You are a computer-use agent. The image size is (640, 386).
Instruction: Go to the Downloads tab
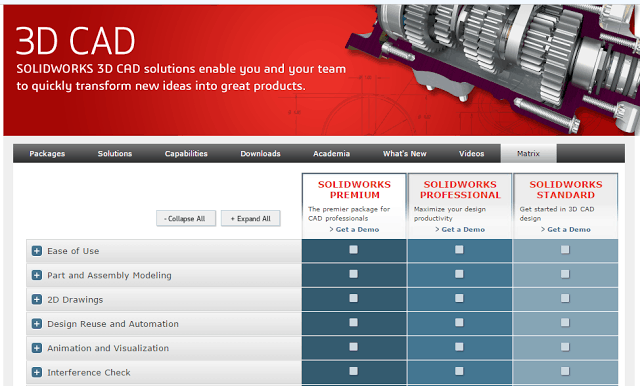(260, 154)
